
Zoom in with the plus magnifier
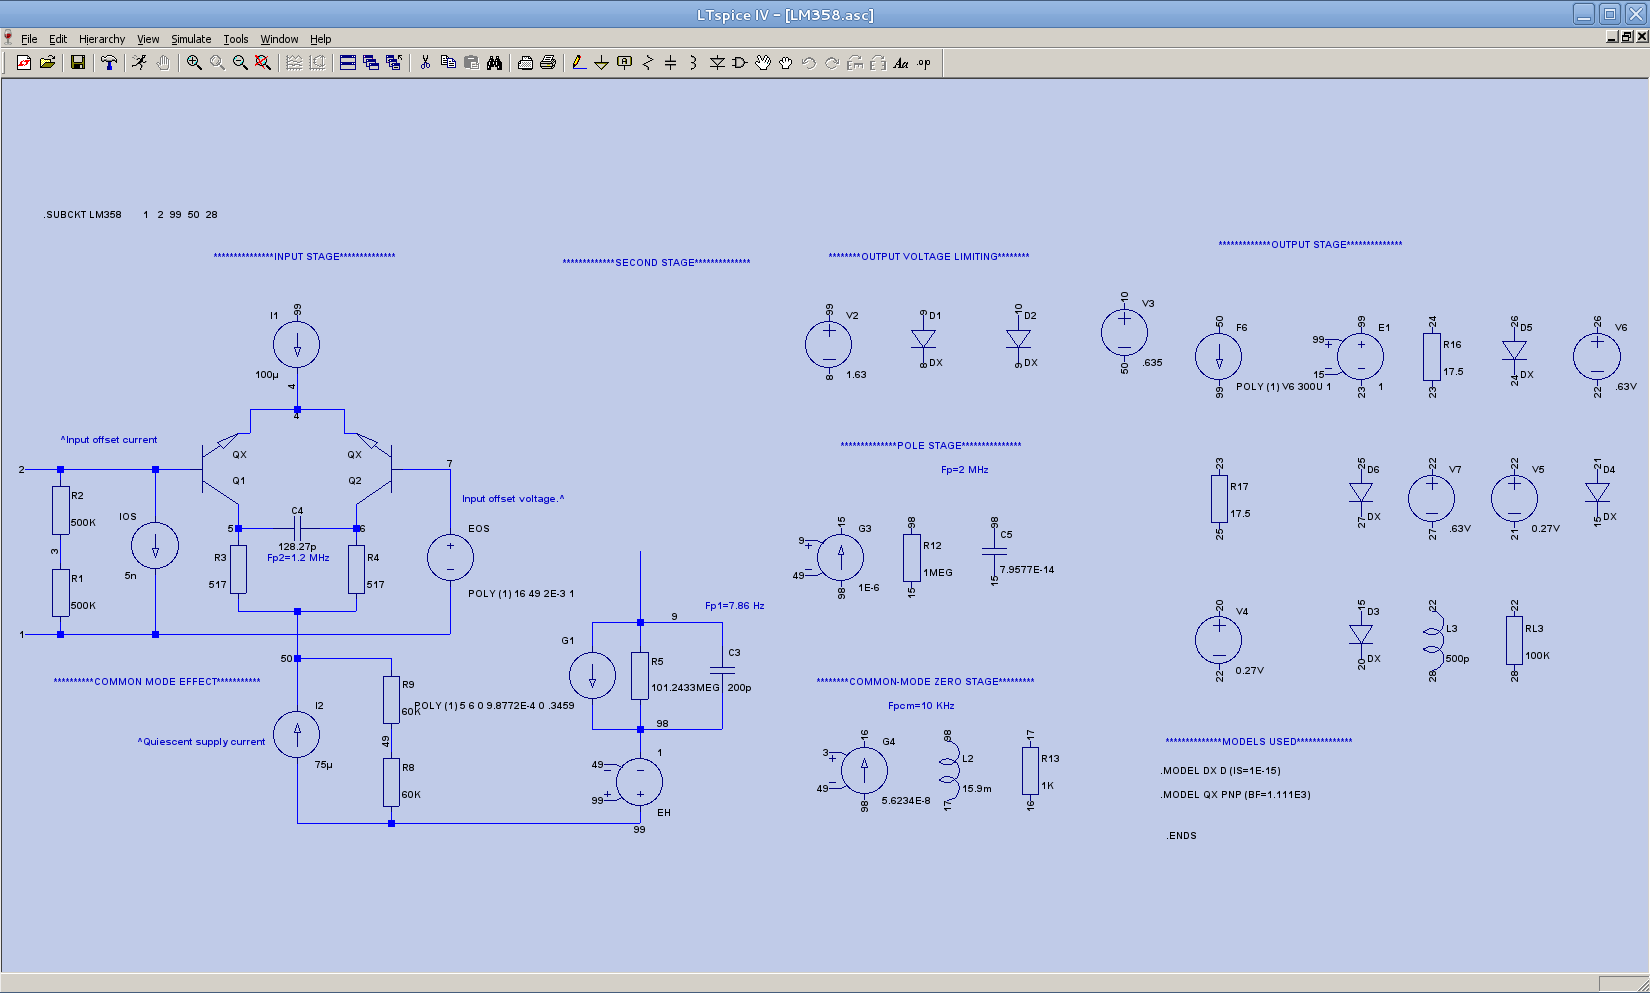tap(194, 63)
